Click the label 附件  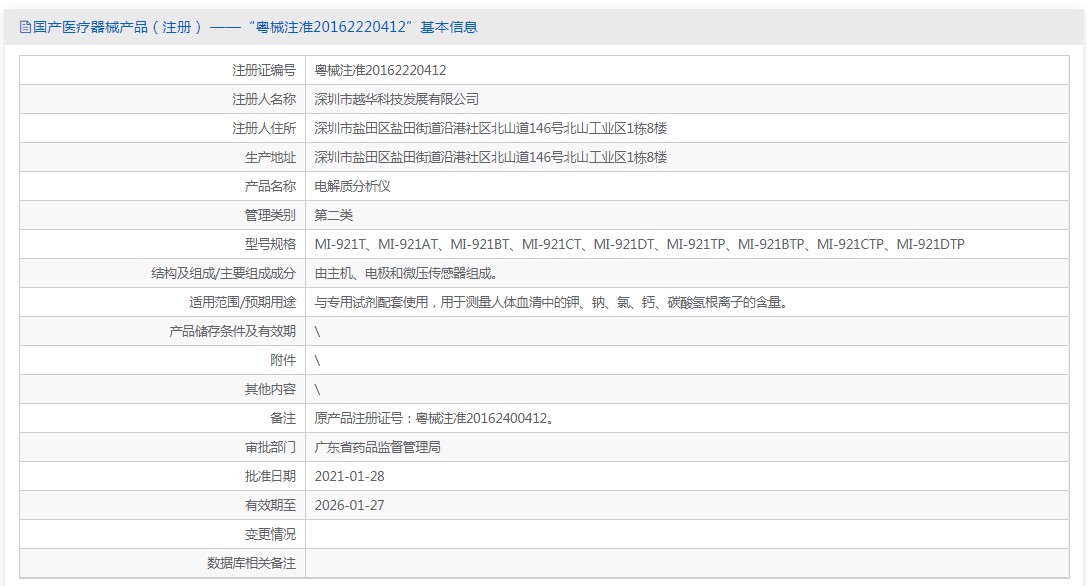pyautogui.click(x=283, y=360)
